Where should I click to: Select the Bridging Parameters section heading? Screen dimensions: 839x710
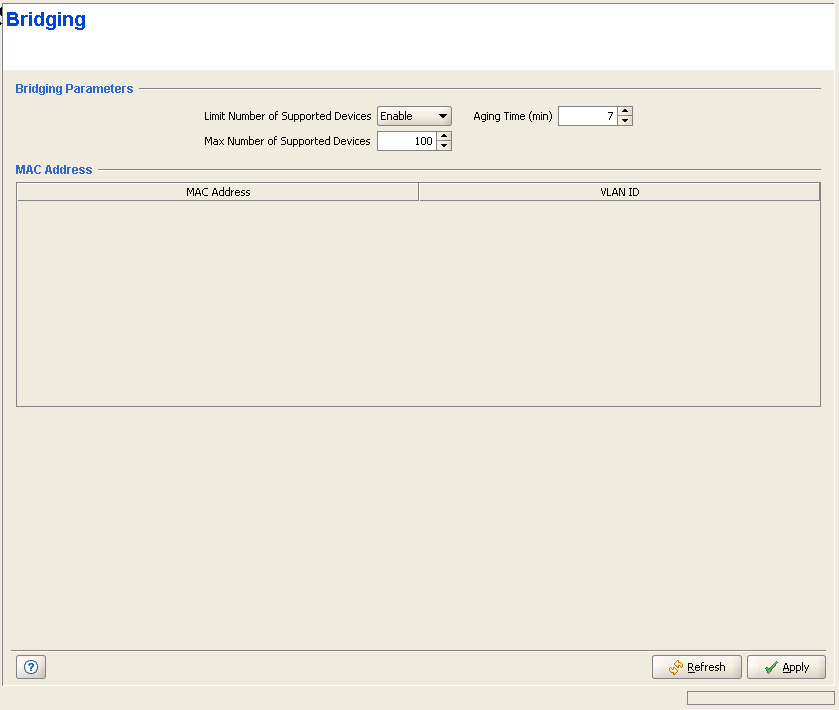[74, 89]
